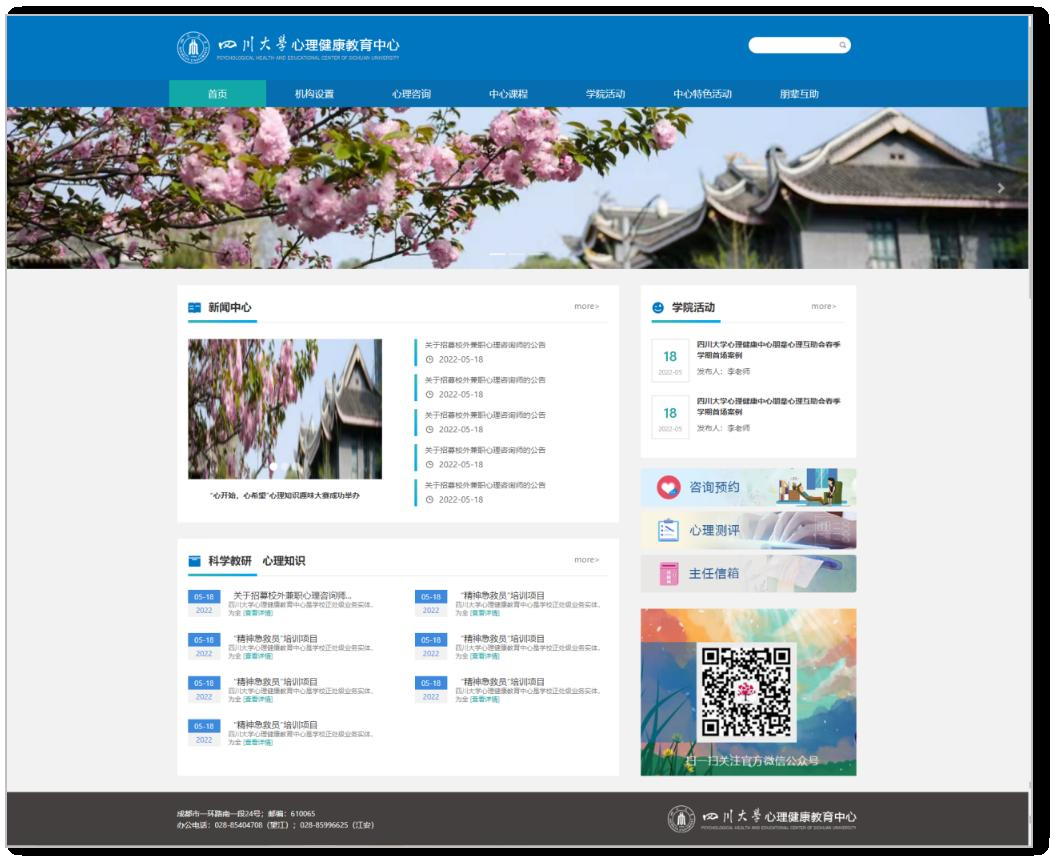Expand 新闻中心 with more link
Image resolution: width=1056 pixels, height=862 pixels.
(x=586, y=306)
